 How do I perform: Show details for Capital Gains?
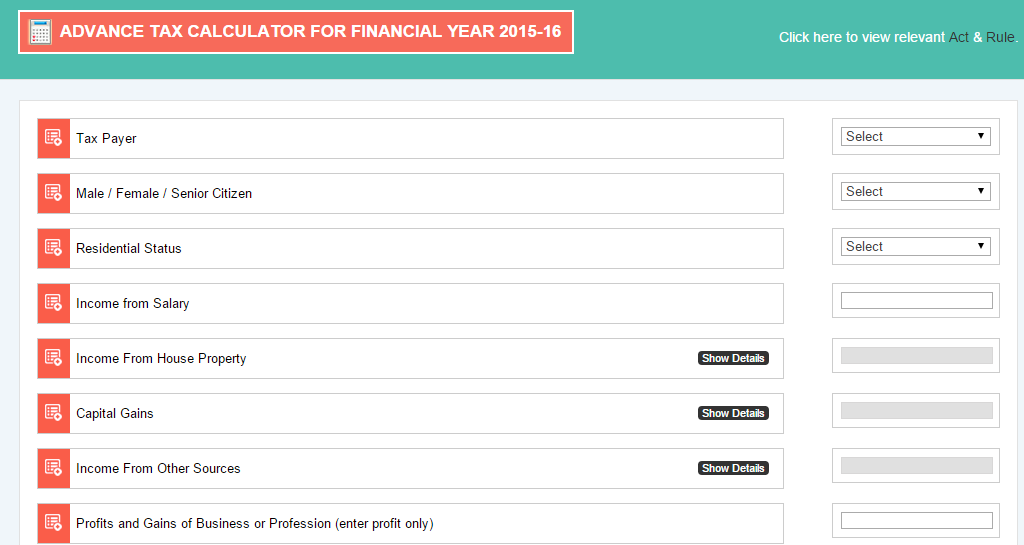733,413
